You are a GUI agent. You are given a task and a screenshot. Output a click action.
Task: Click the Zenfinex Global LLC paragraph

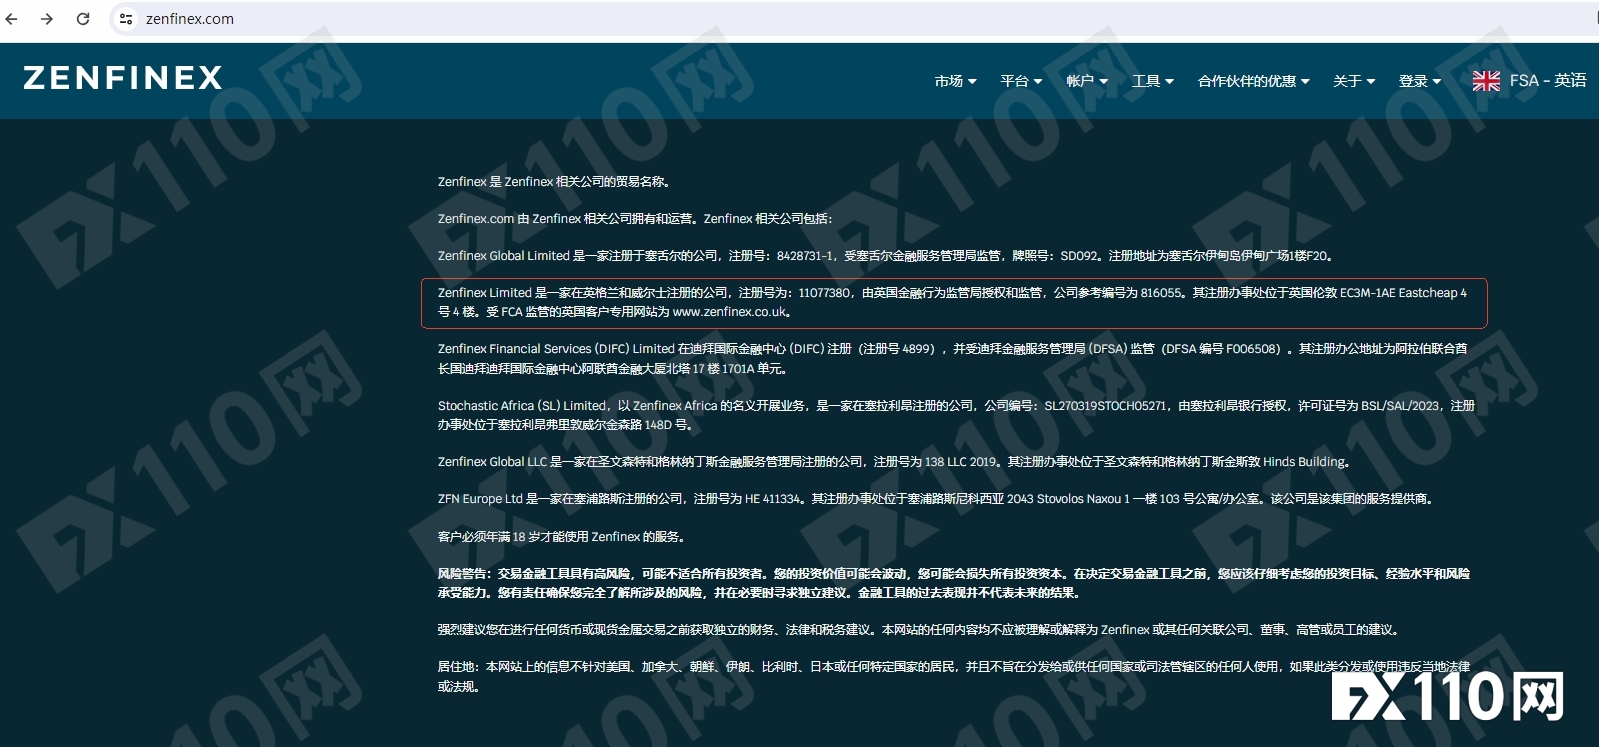(x=896, y=462)
